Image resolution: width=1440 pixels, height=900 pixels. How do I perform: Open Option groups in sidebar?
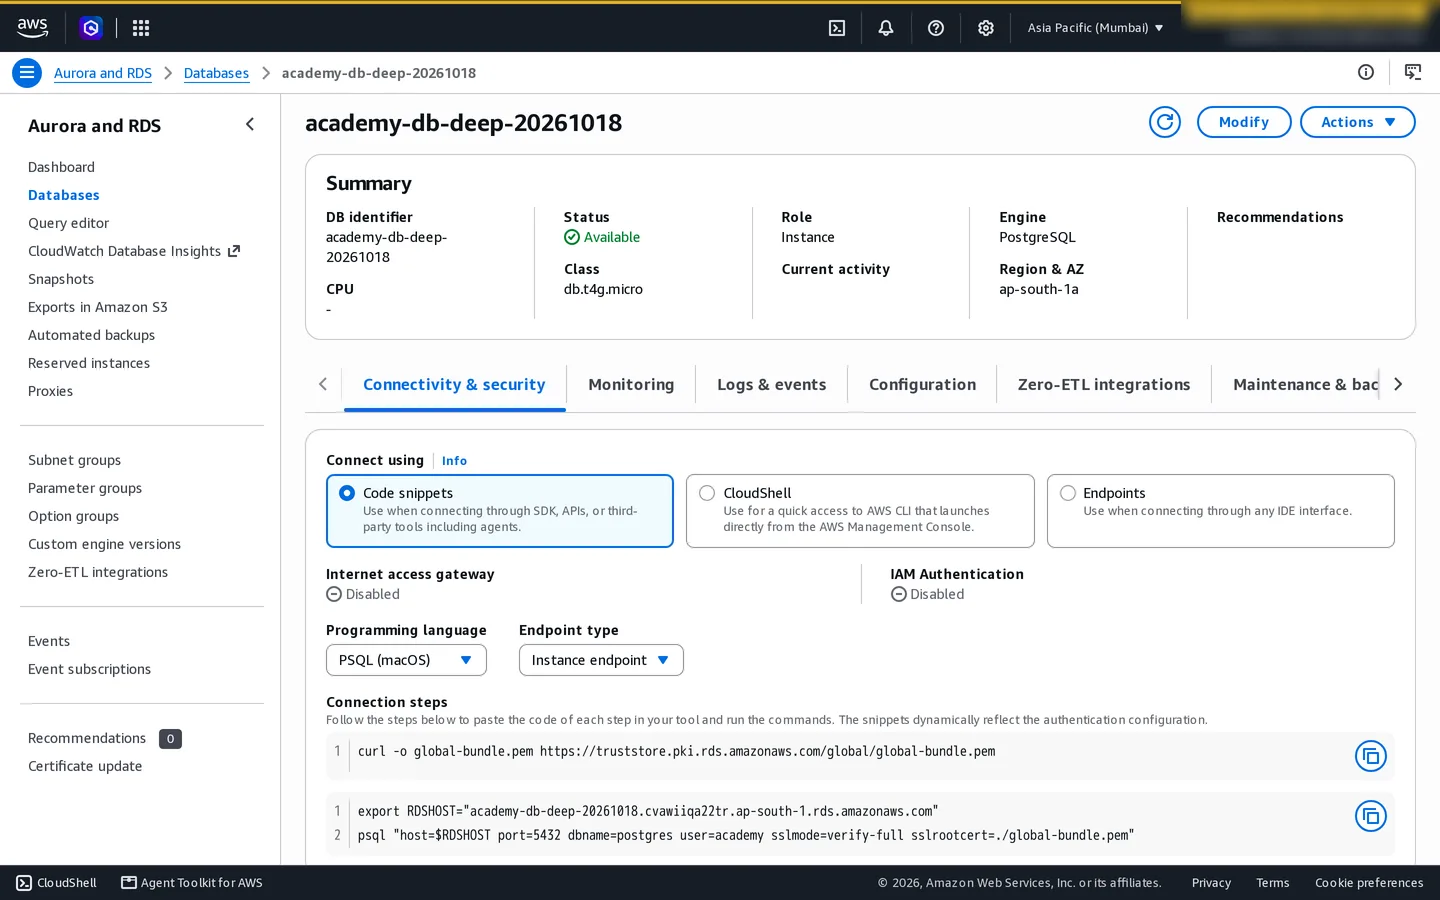[73, 516]
